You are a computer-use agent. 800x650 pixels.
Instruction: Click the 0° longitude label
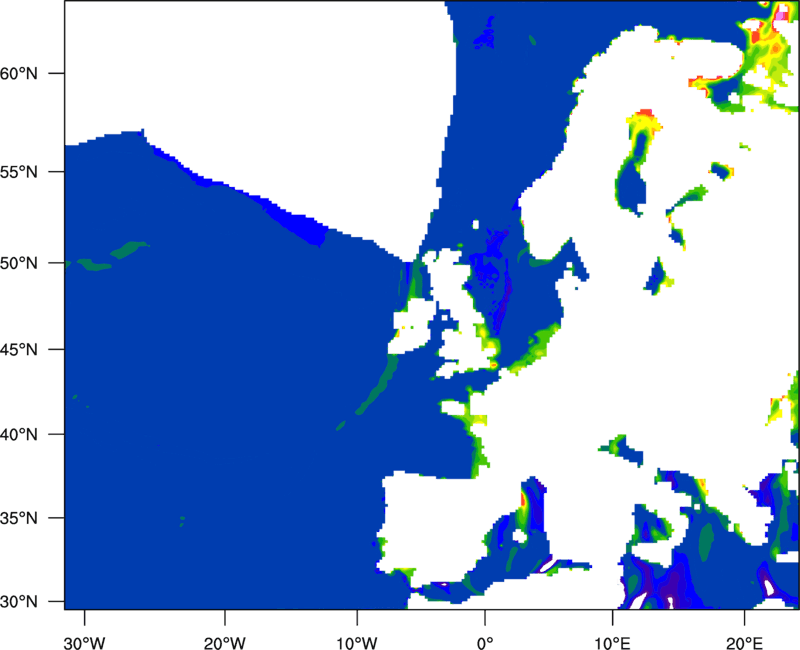tap(485, 643)
